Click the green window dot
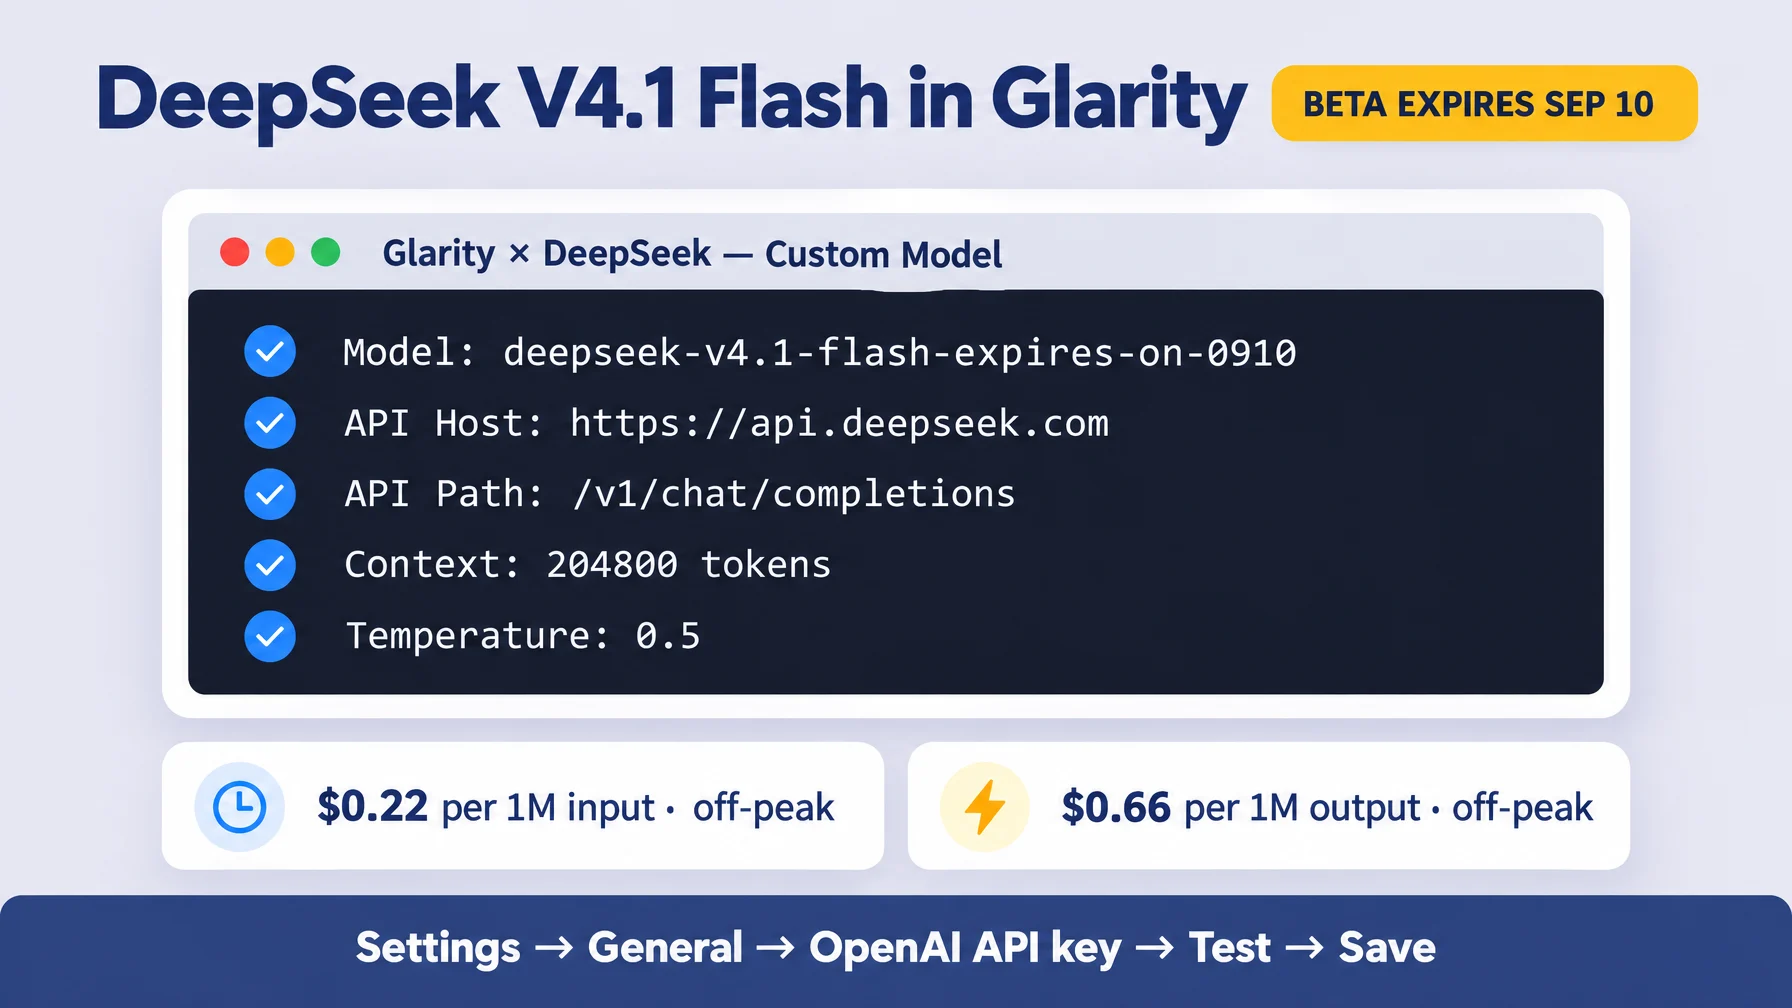1792x1008 pixels. click(x=326, y=252)
